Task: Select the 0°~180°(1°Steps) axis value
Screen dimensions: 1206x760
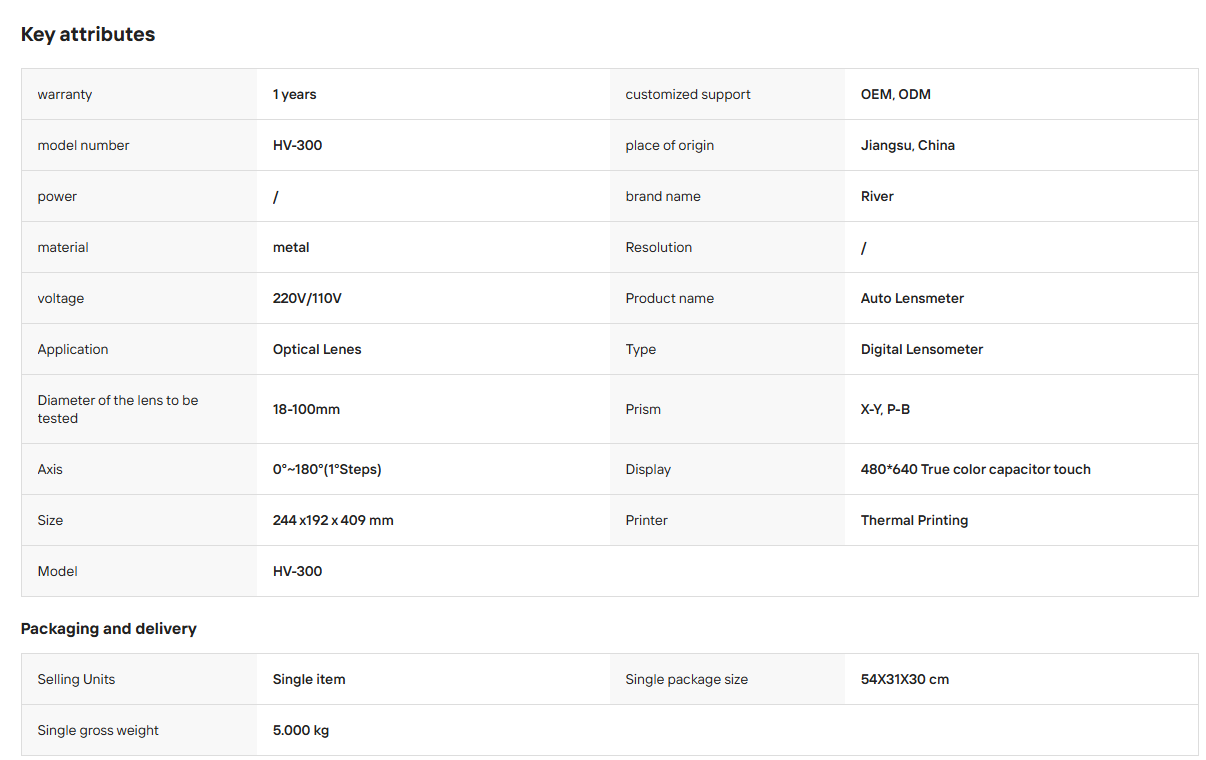Action: coord(327,469)
